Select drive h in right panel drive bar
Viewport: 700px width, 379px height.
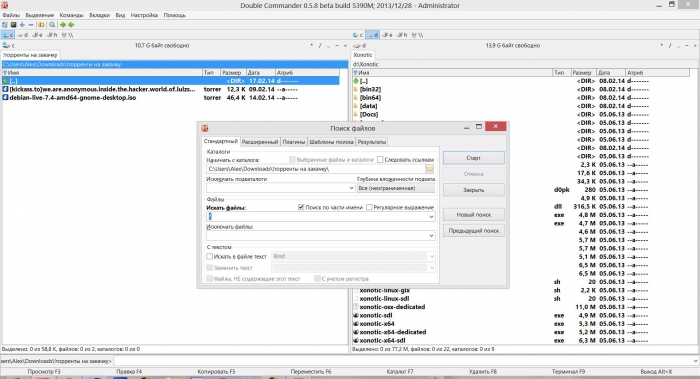402,35
